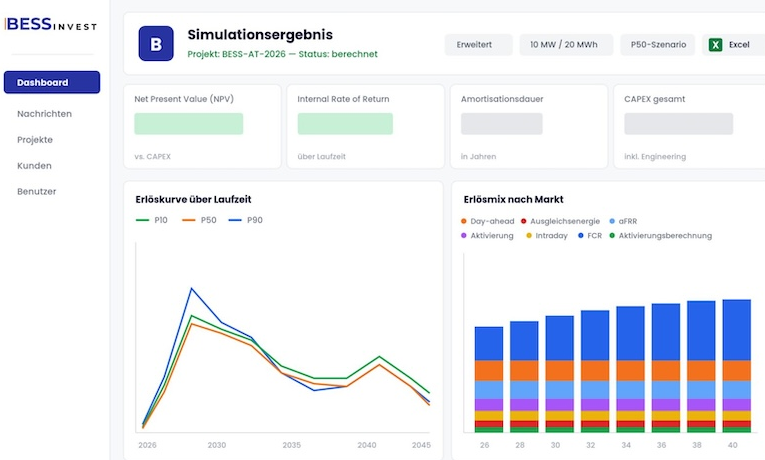The width and height of the screenshot is (765, 460).
Task: Hide Ausgleichsenergie series via legend
Action: pos(560,221)
